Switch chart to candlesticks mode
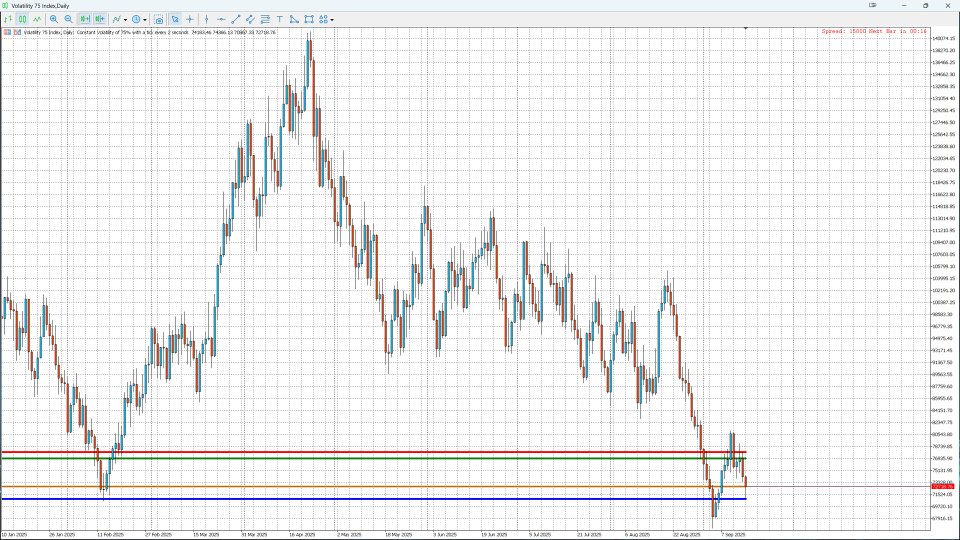Viewport: 960px width, 540px height. pos(22,19)
